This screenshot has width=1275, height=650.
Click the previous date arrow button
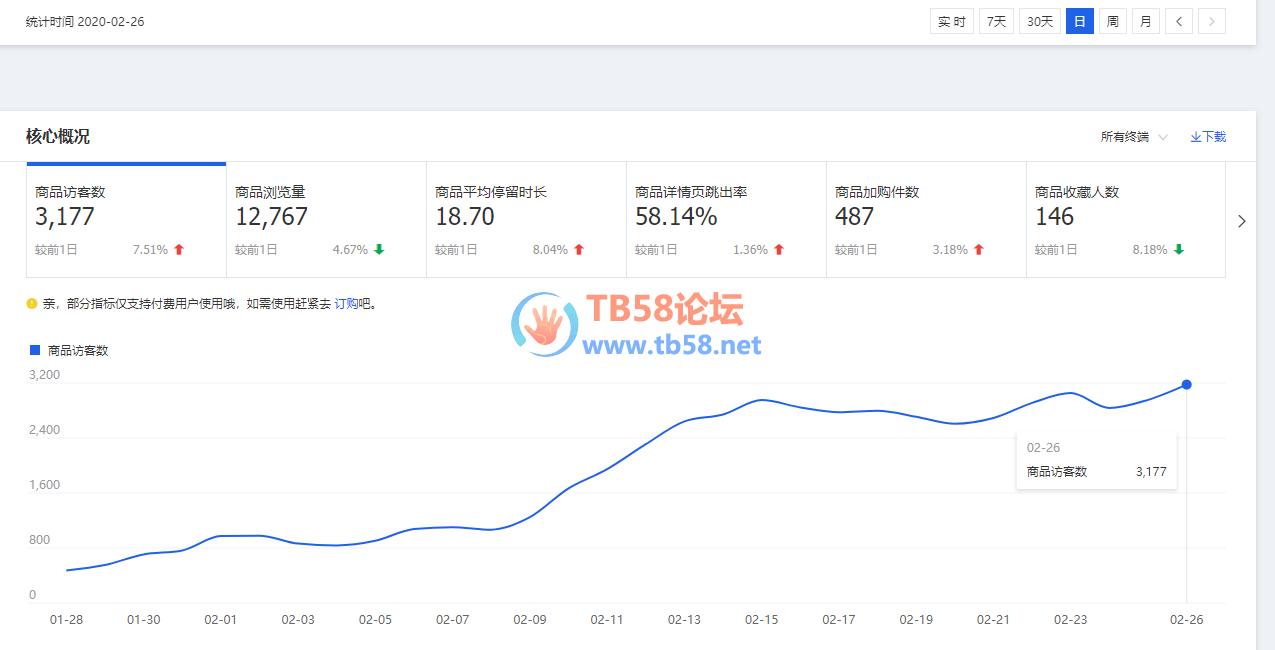tap(1178, 21)
